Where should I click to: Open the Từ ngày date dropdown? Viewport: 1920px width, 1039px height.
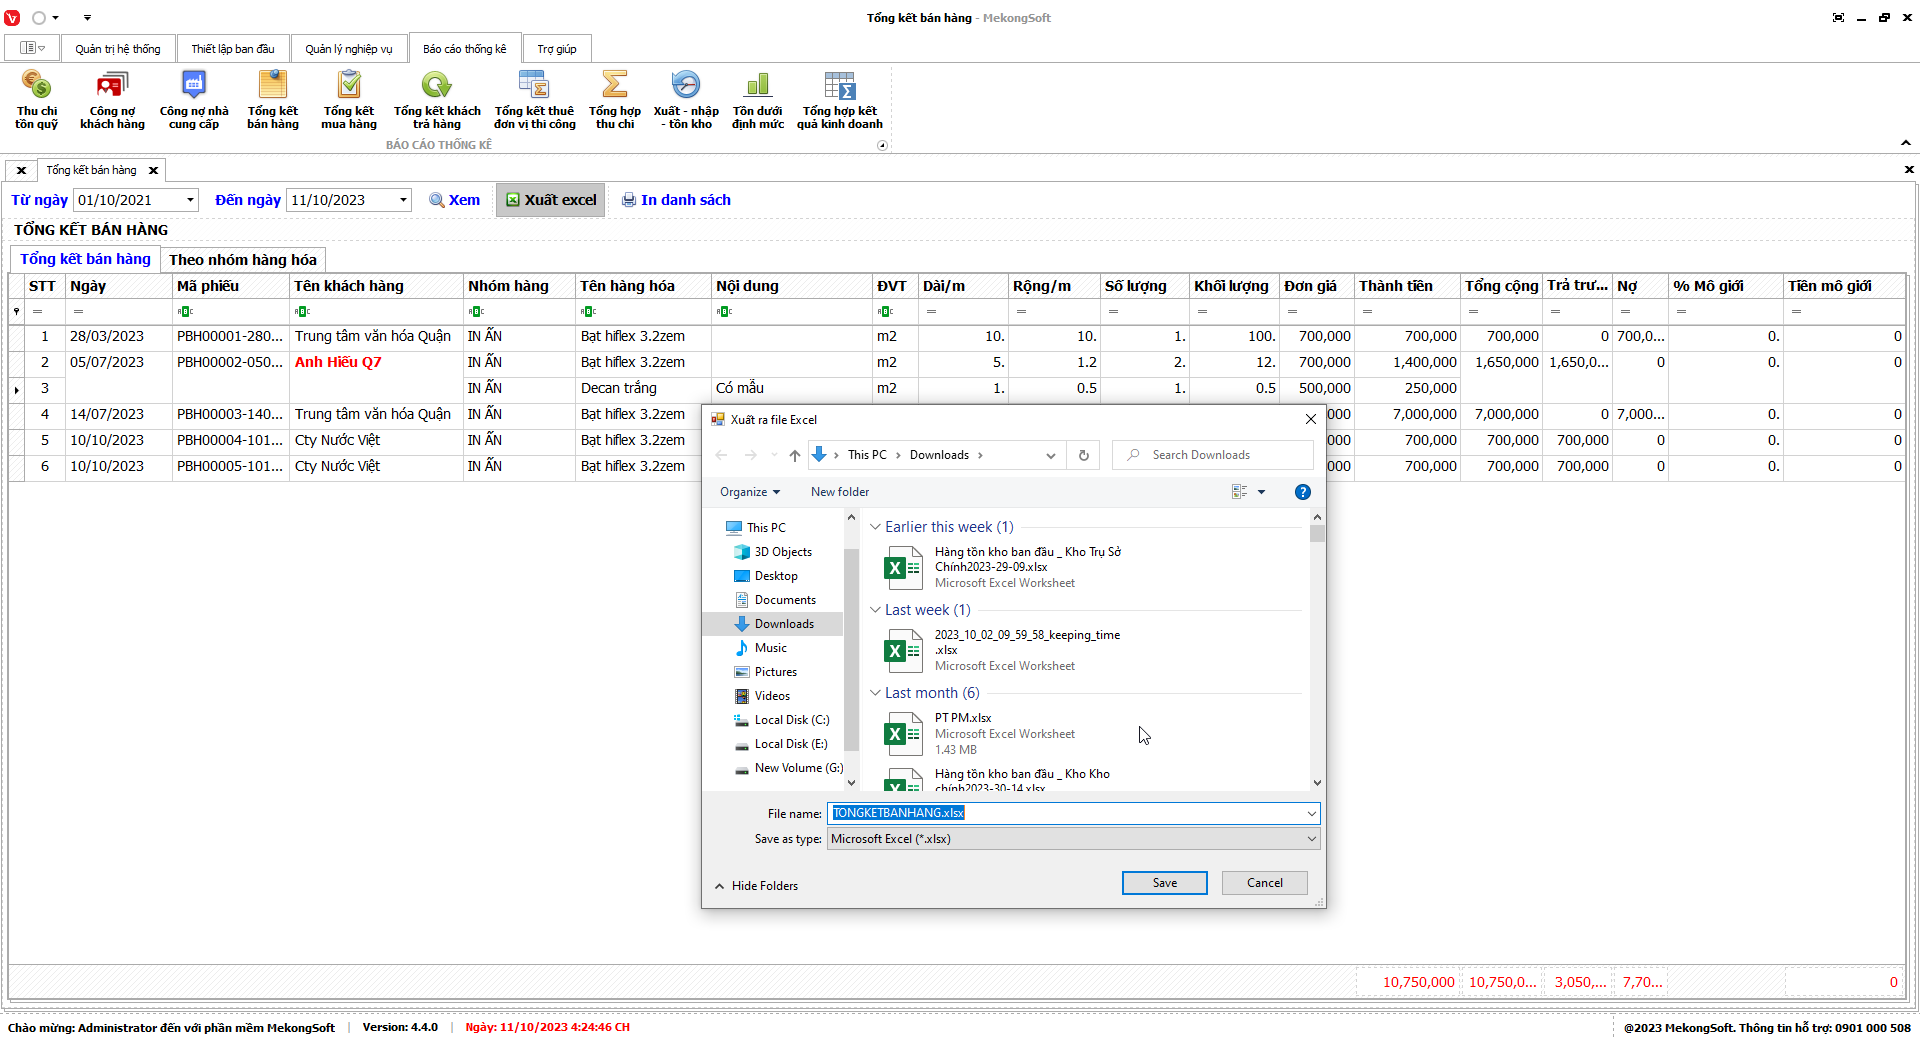(x=190, y=200)
